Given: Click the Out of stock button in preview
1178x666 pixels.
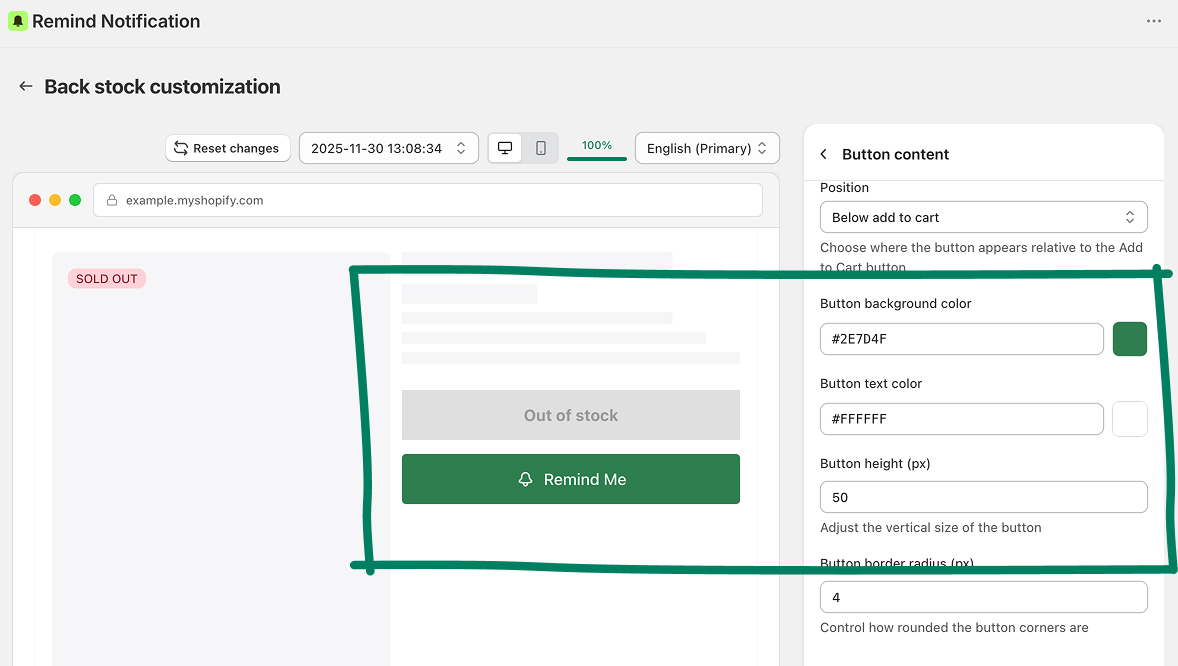Looking at the screenshot, I should pyautogui.click(x=570, y=415).
